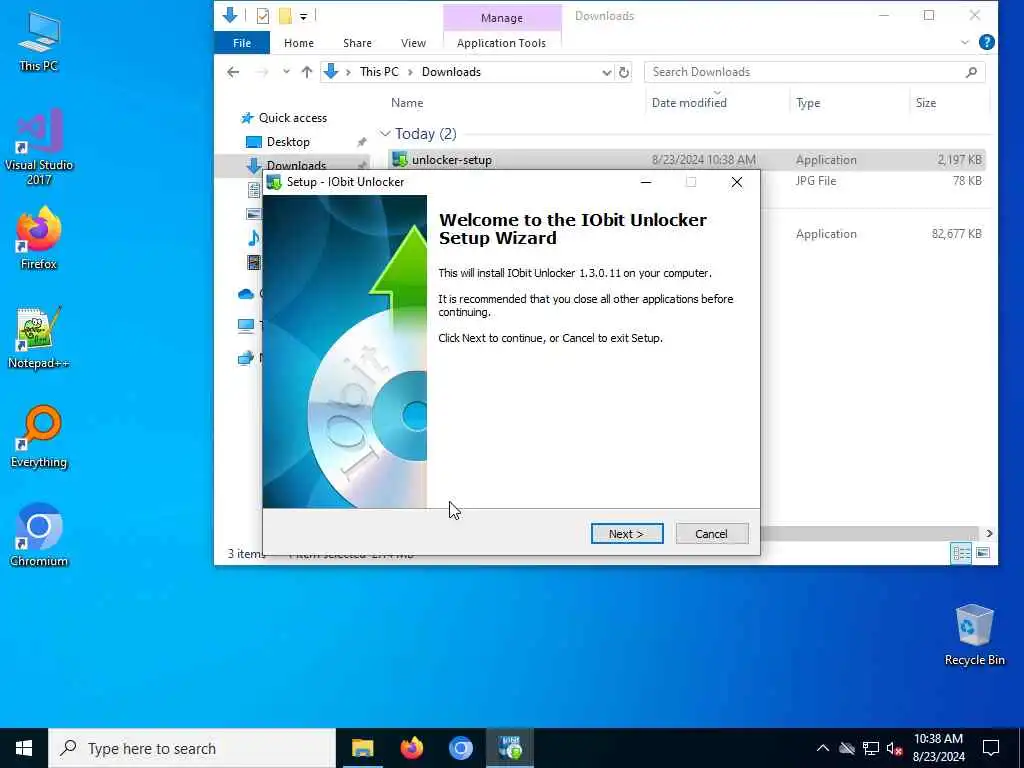
Task: Click the Network icon in sidebar
Action: click(x=246, y=357)
